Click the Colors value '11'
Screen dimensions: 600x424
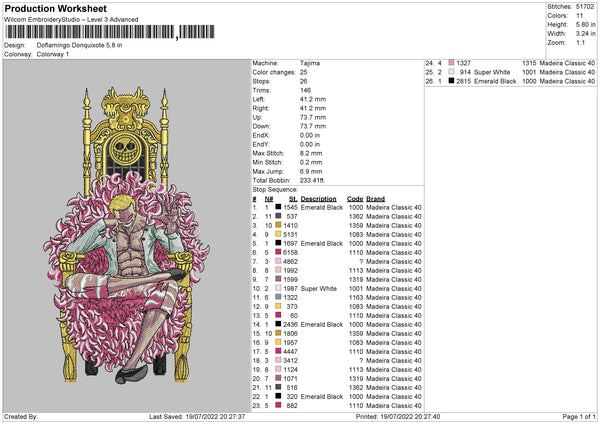[579, 16]
